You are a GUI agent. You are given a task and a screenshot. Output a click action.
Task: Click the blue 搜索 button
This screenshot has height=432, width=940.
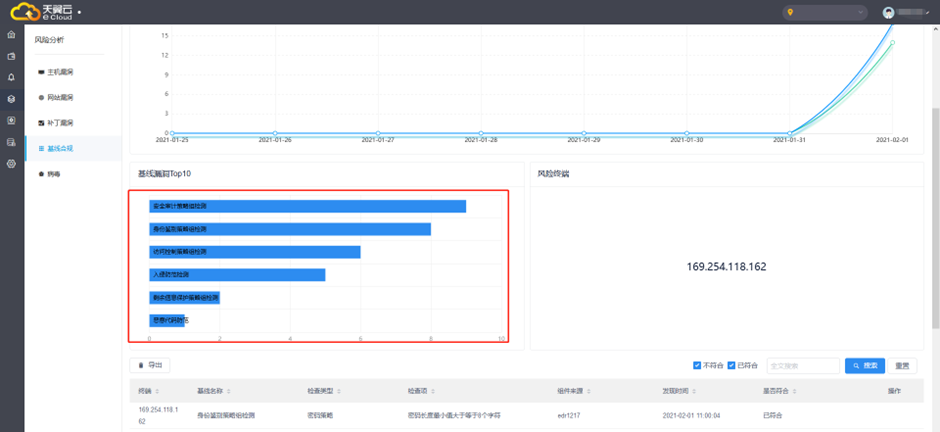864,366
